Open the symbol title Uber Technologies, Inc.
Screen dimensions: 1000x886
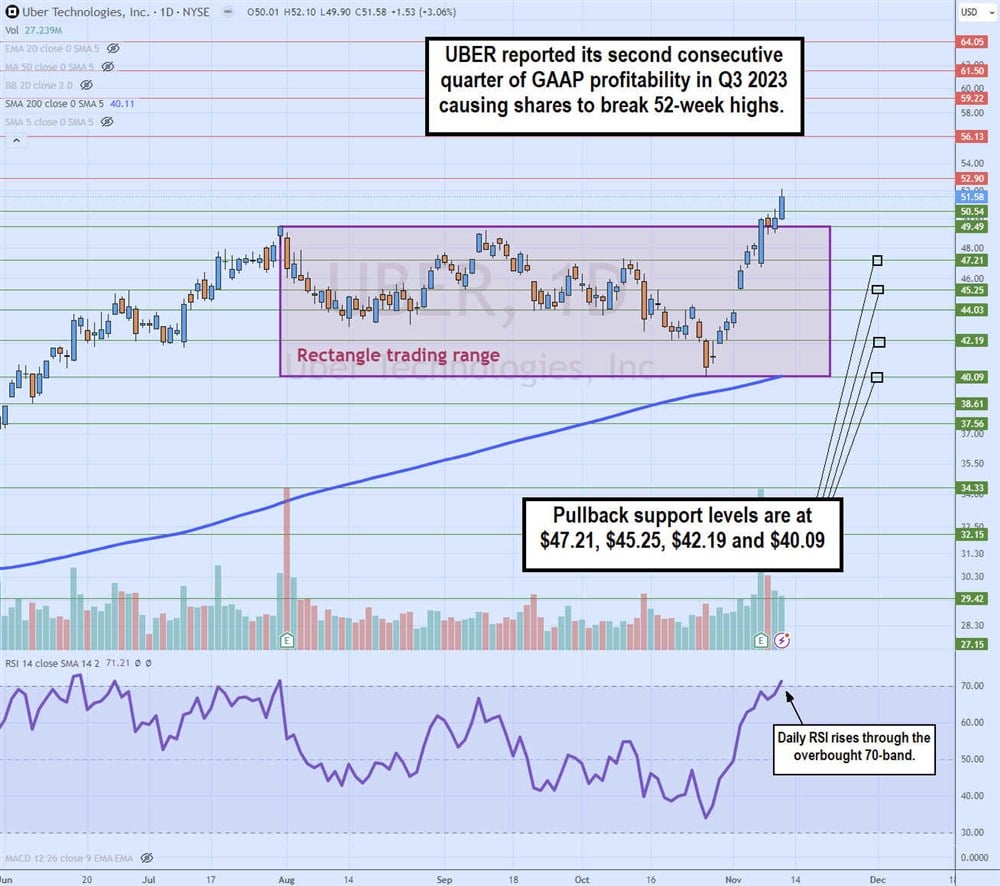[x=88, y=11]
